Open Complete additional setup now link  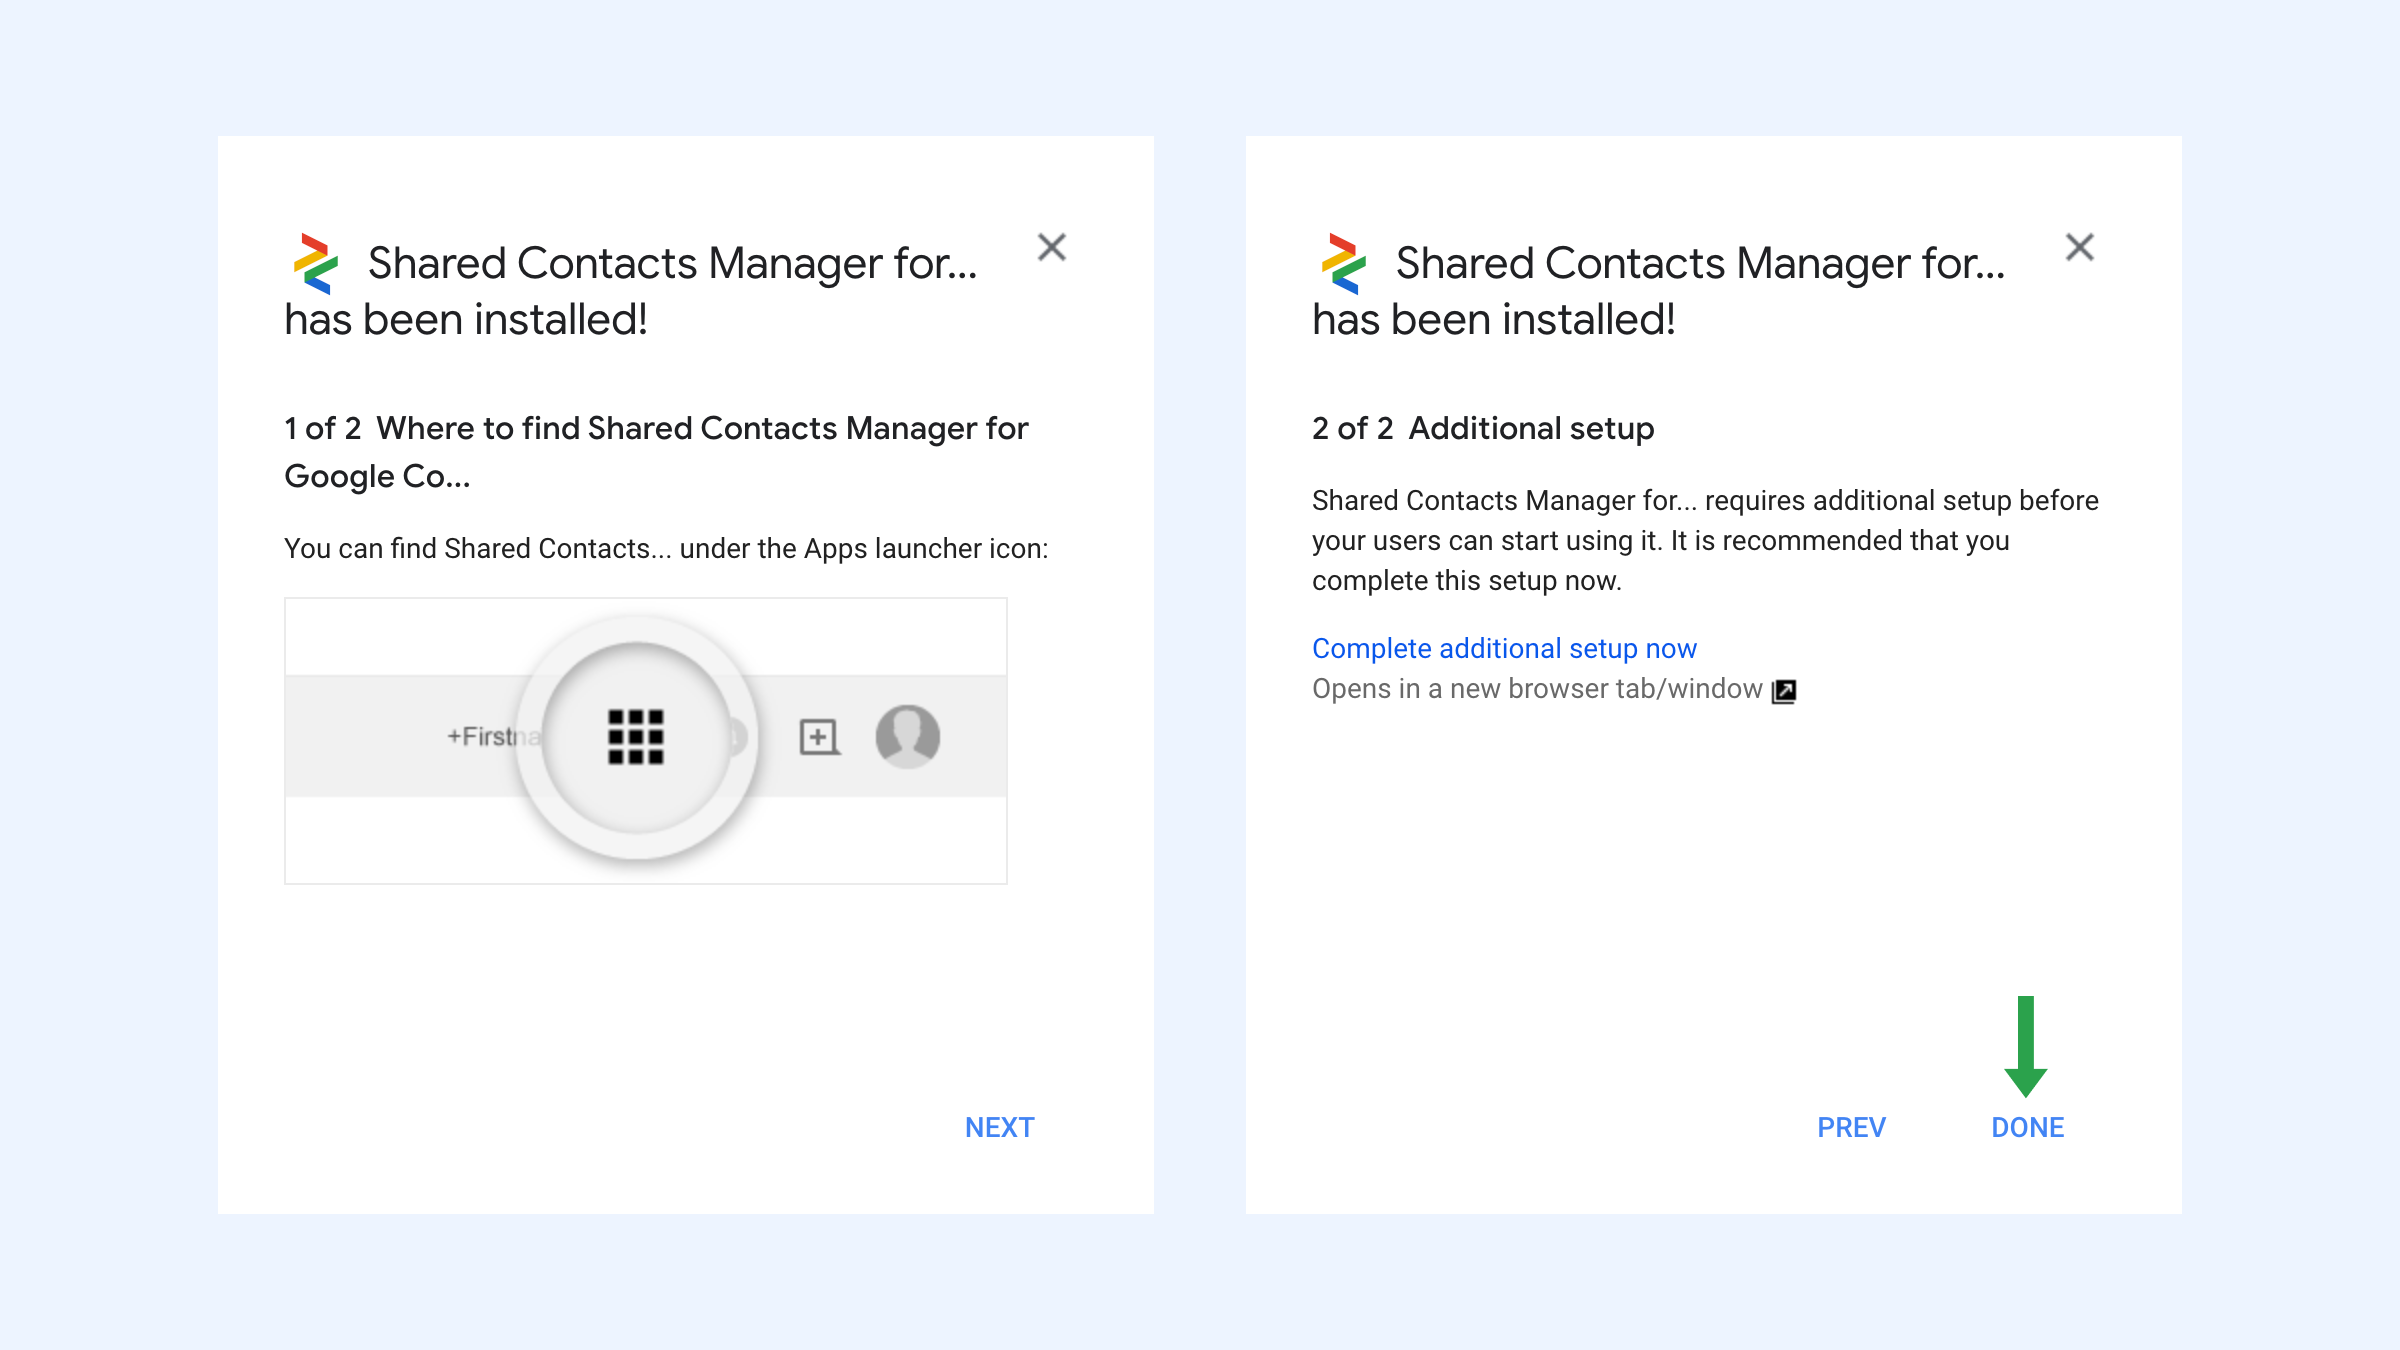click(1504, 648)
